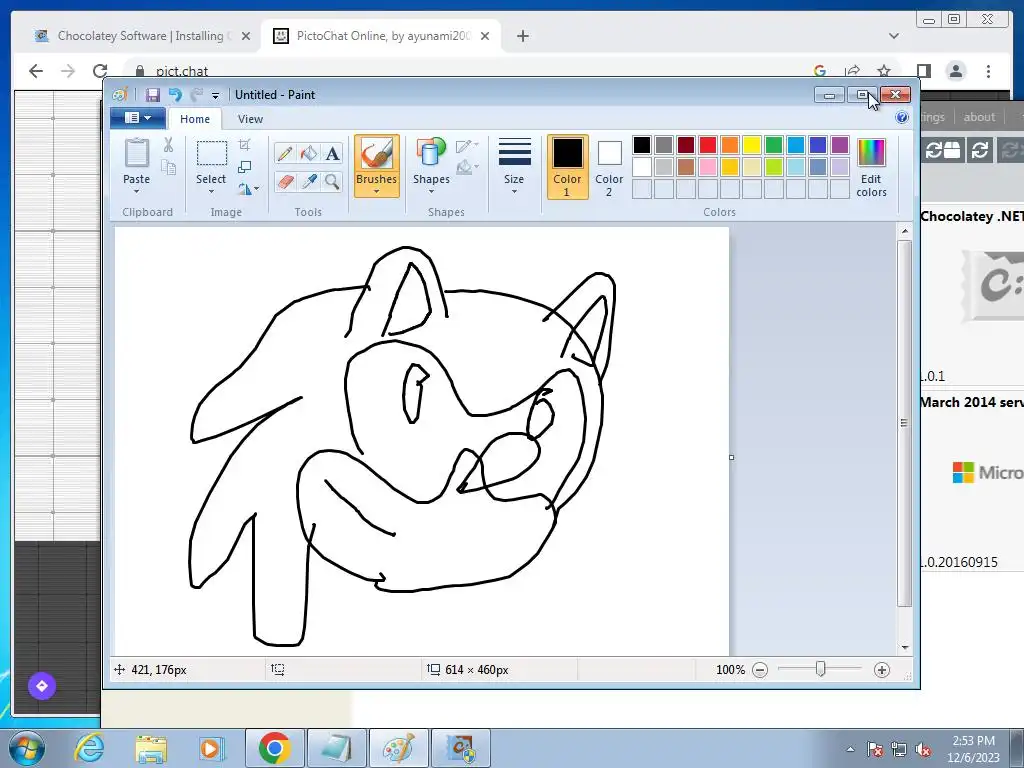Expand the Select options arrow

[211, 192]
